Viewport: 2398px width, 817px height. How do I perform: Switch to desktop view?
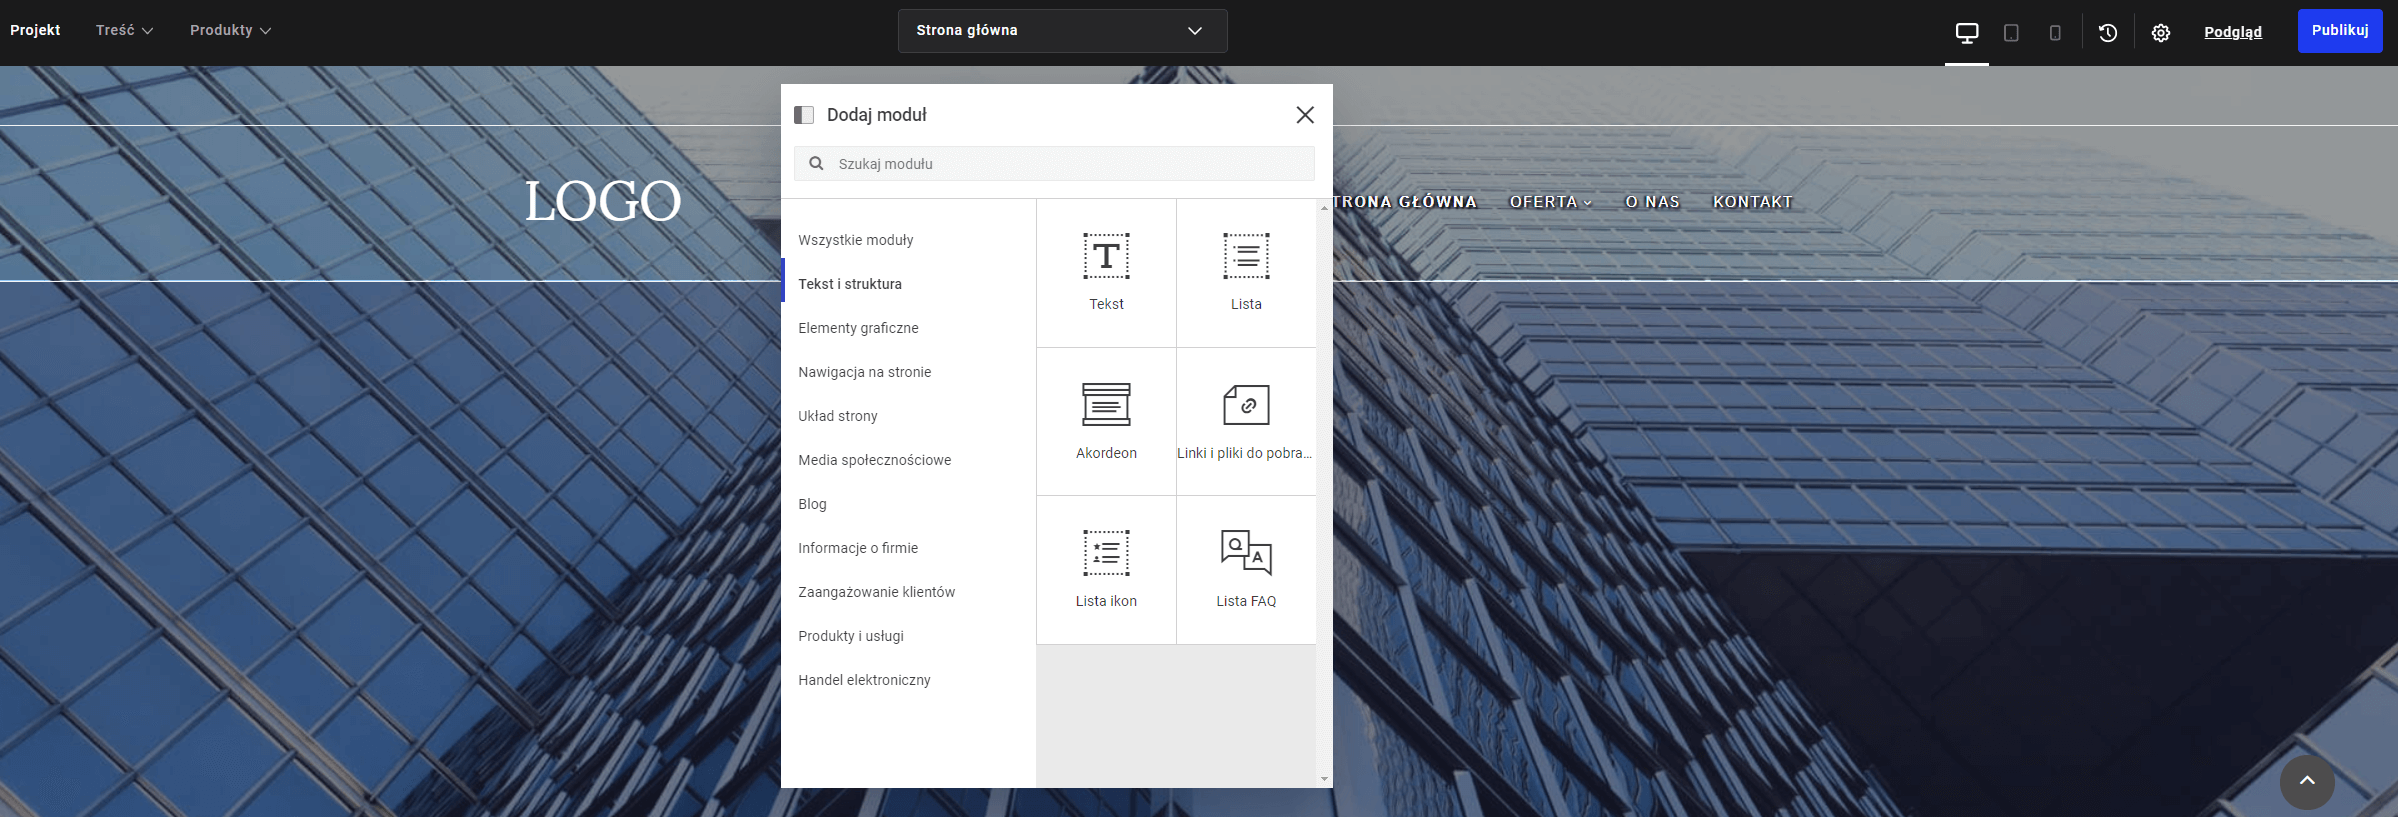point(1966,32)
